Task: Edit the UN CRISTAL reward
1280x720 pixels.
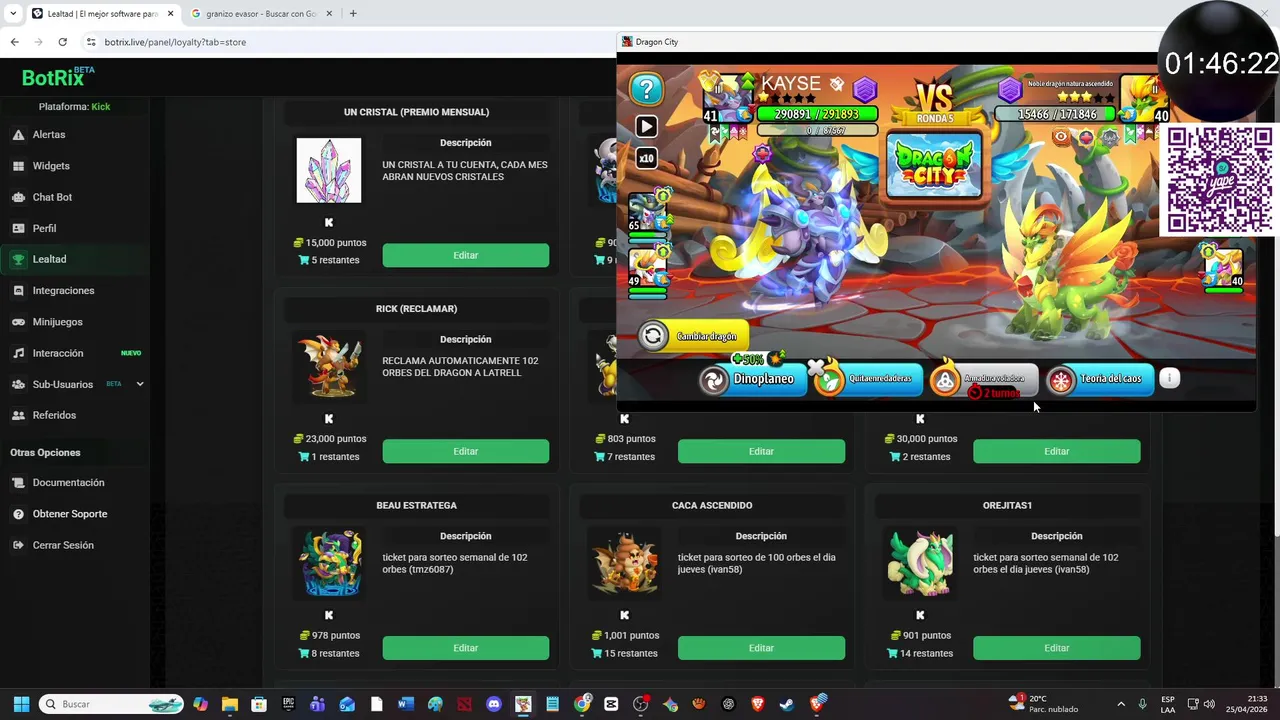Action: coord(465,255)
